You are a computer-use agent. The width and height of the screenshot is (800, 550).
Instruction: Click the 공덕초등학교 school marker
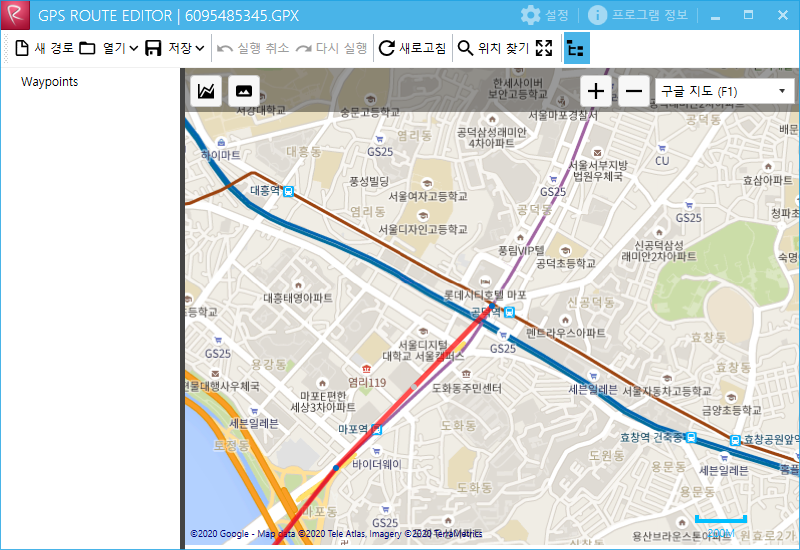tap(565, 251)
